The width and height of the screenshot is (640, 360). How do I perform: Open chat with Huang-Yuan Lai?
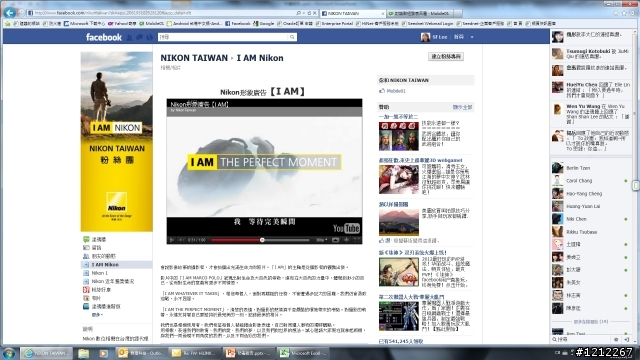coord(590,206)
